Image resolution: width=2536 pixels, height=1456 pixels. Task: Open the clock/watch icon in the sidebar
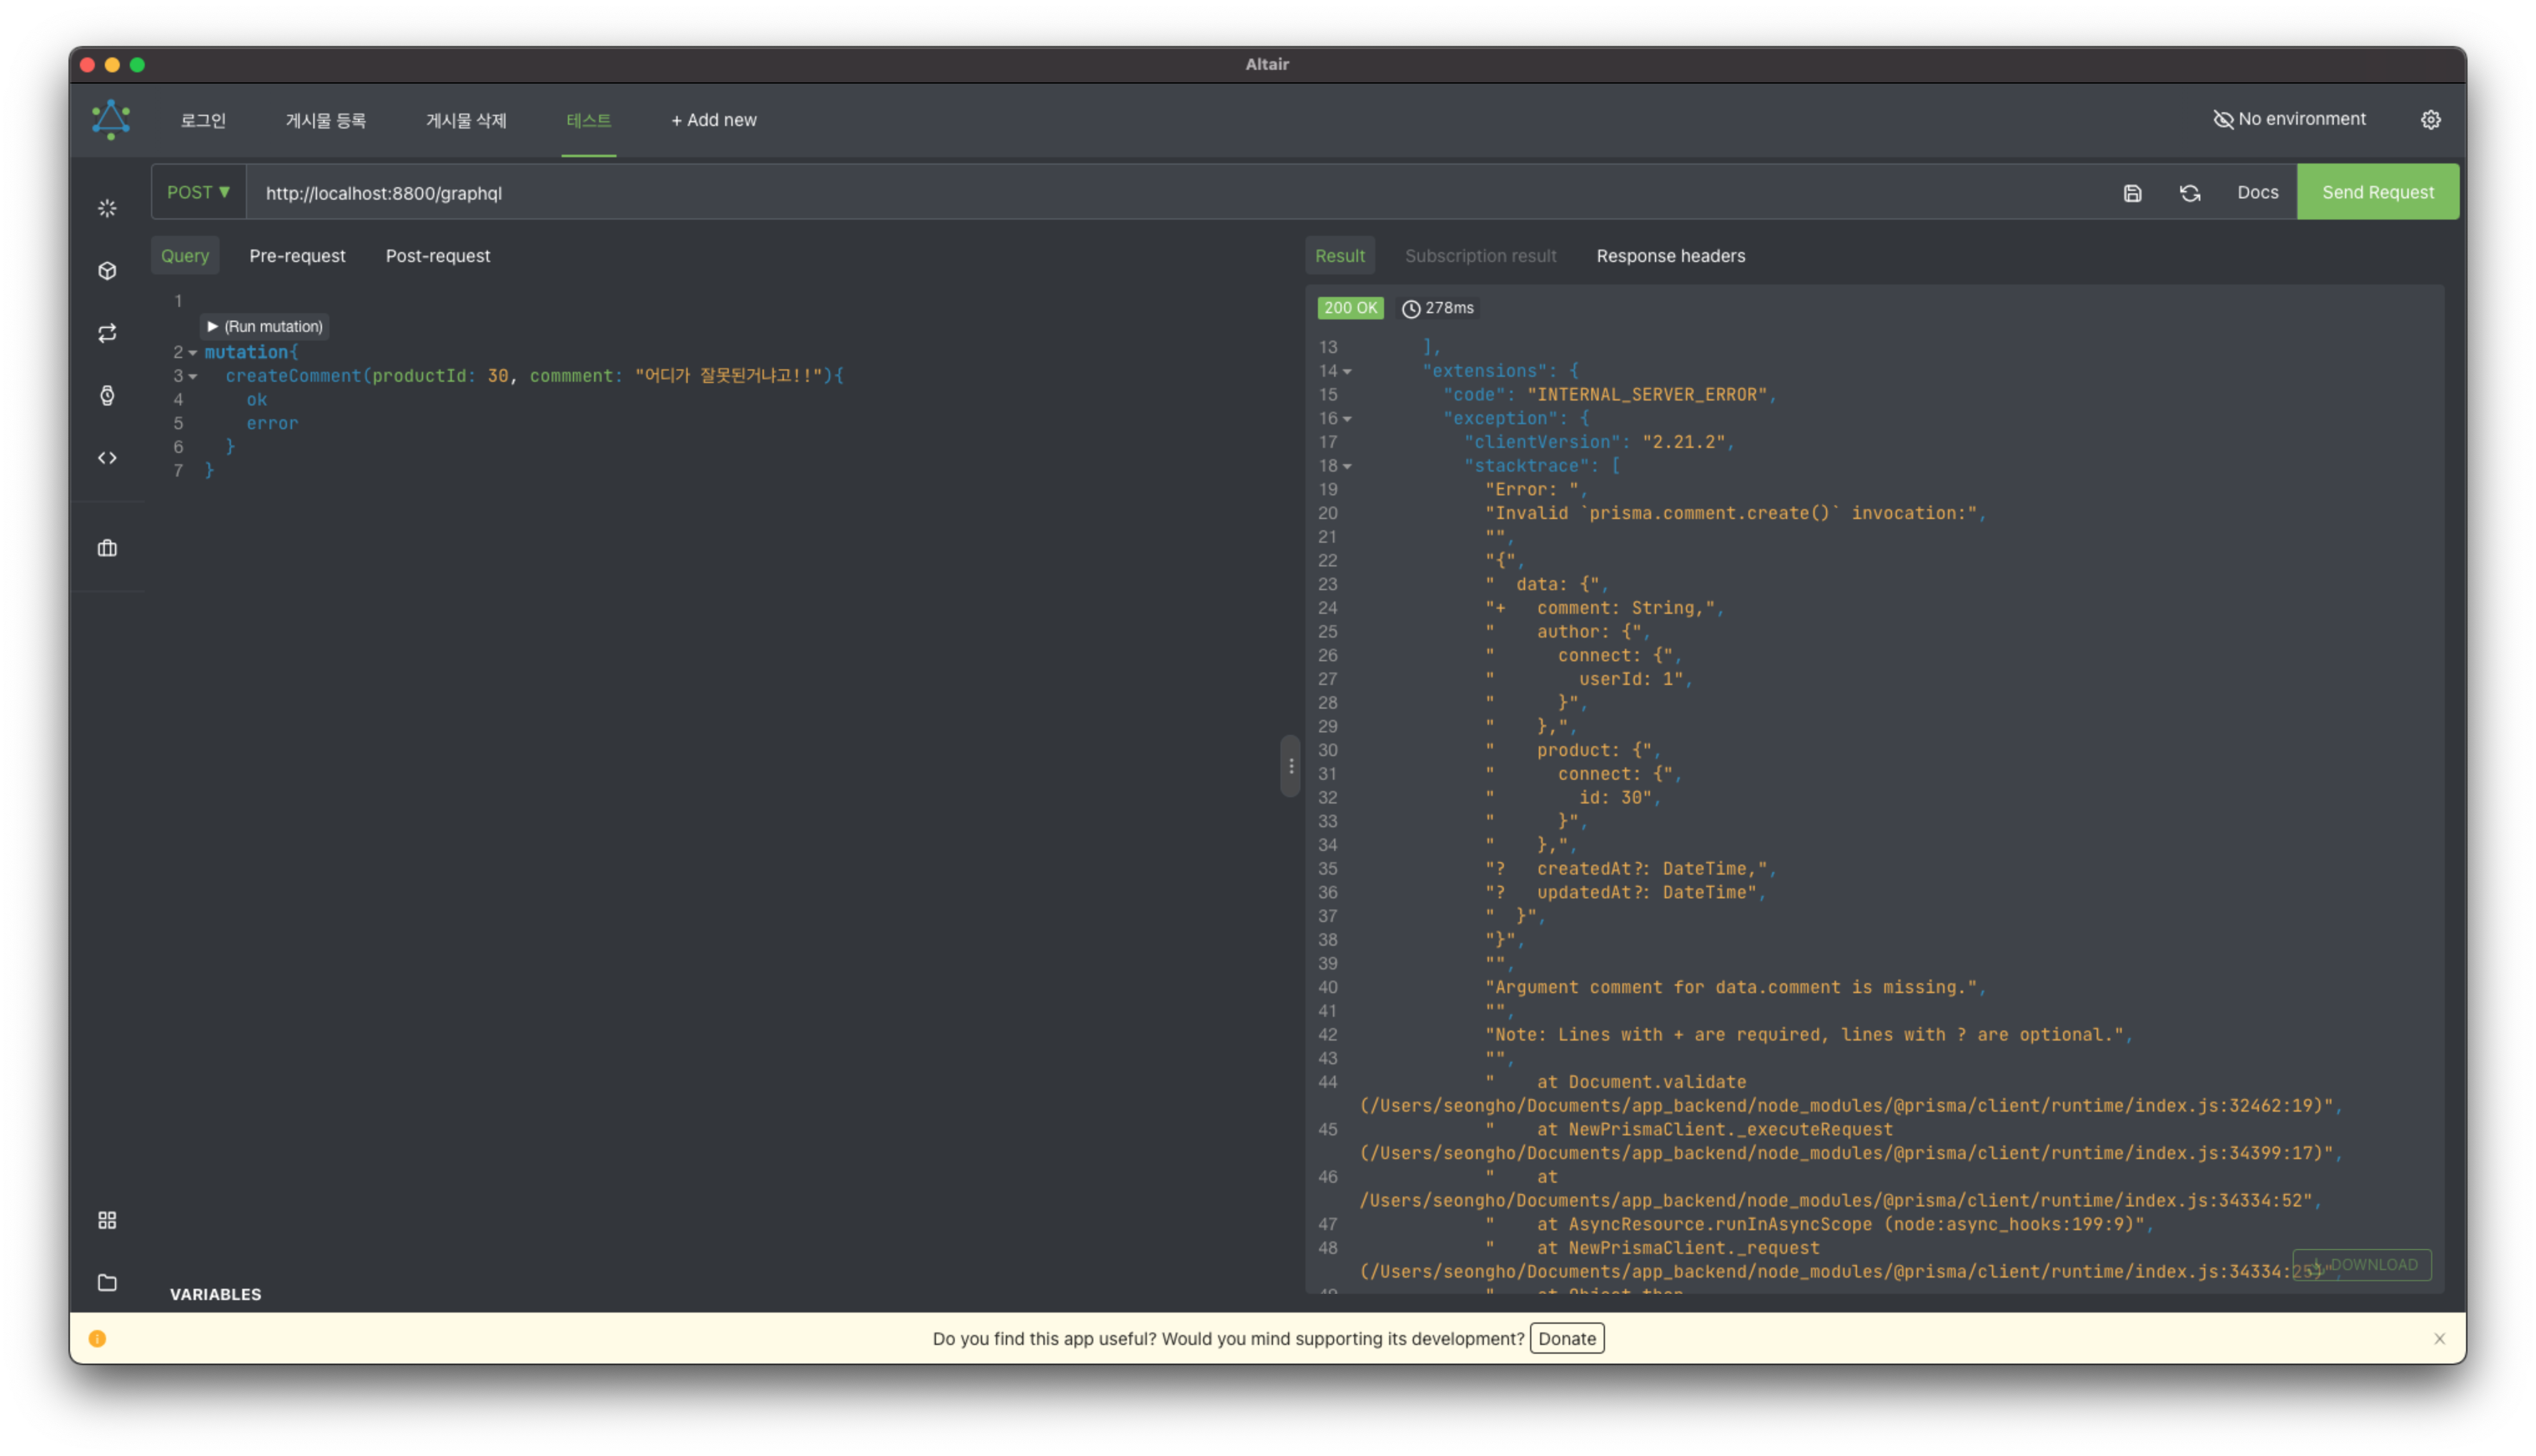click(x=107, y=395)
